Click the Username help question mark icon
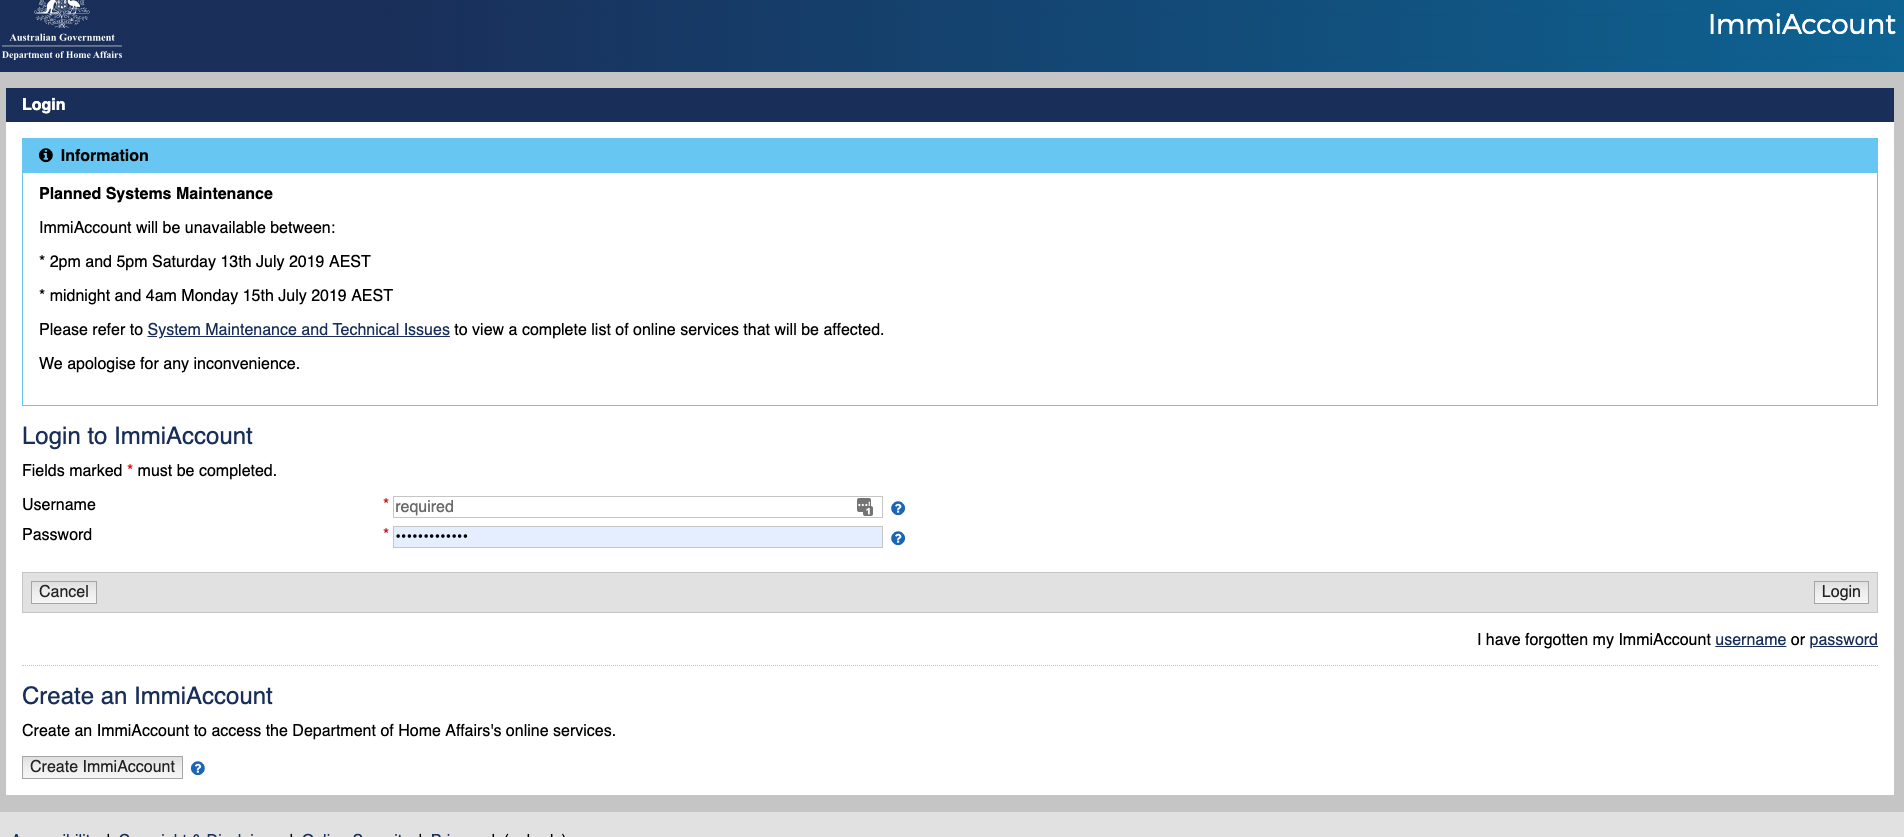Viewport: 1904px width, 837px height. 898,508
